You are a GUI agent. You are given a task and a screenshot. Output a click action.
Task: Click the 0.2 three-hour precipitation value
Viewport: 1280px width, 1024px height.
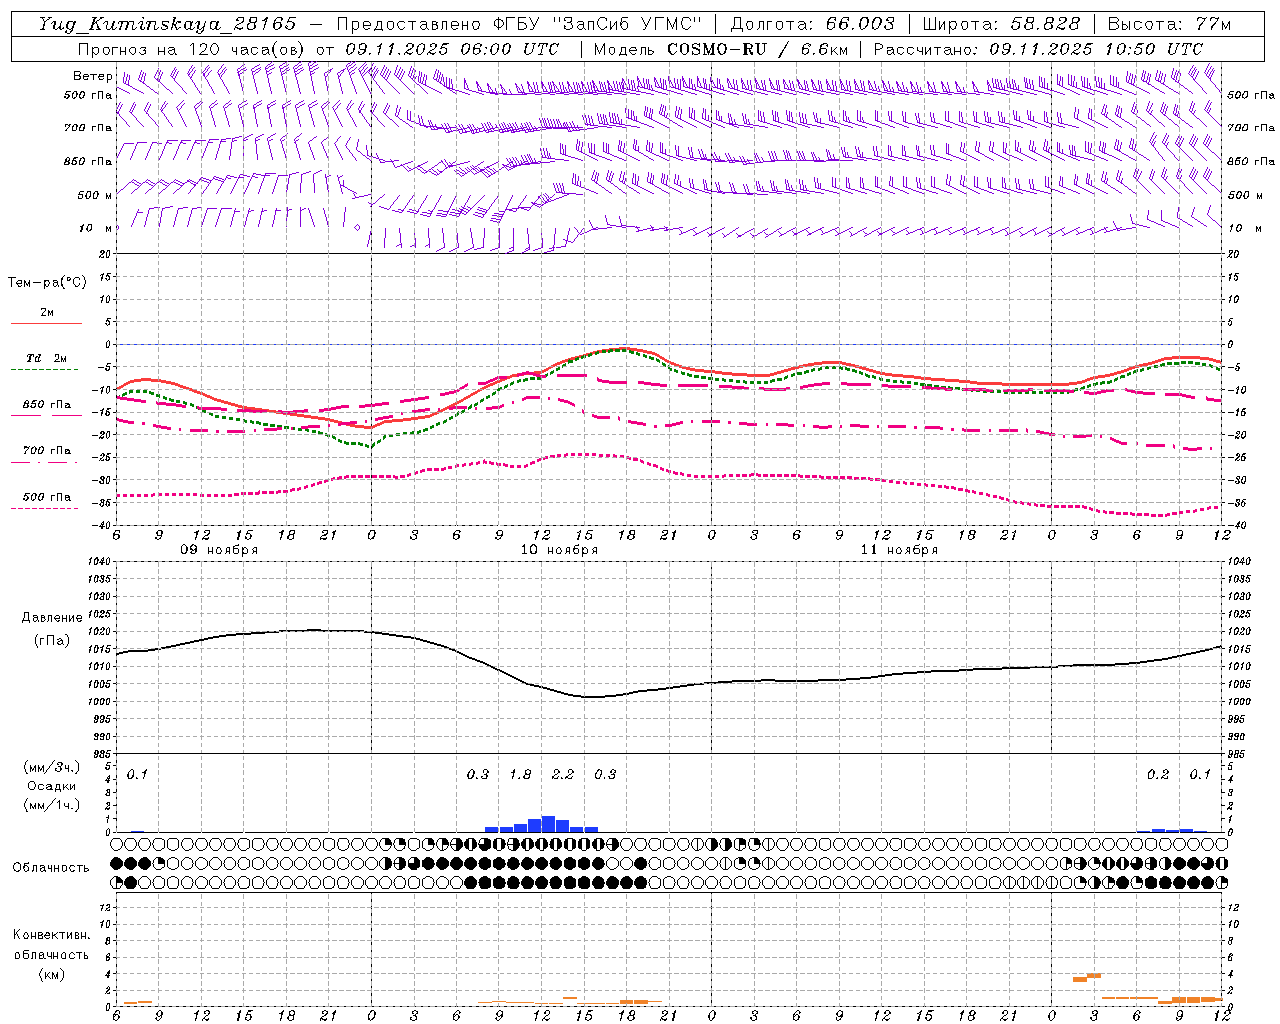pos(1158,775)
